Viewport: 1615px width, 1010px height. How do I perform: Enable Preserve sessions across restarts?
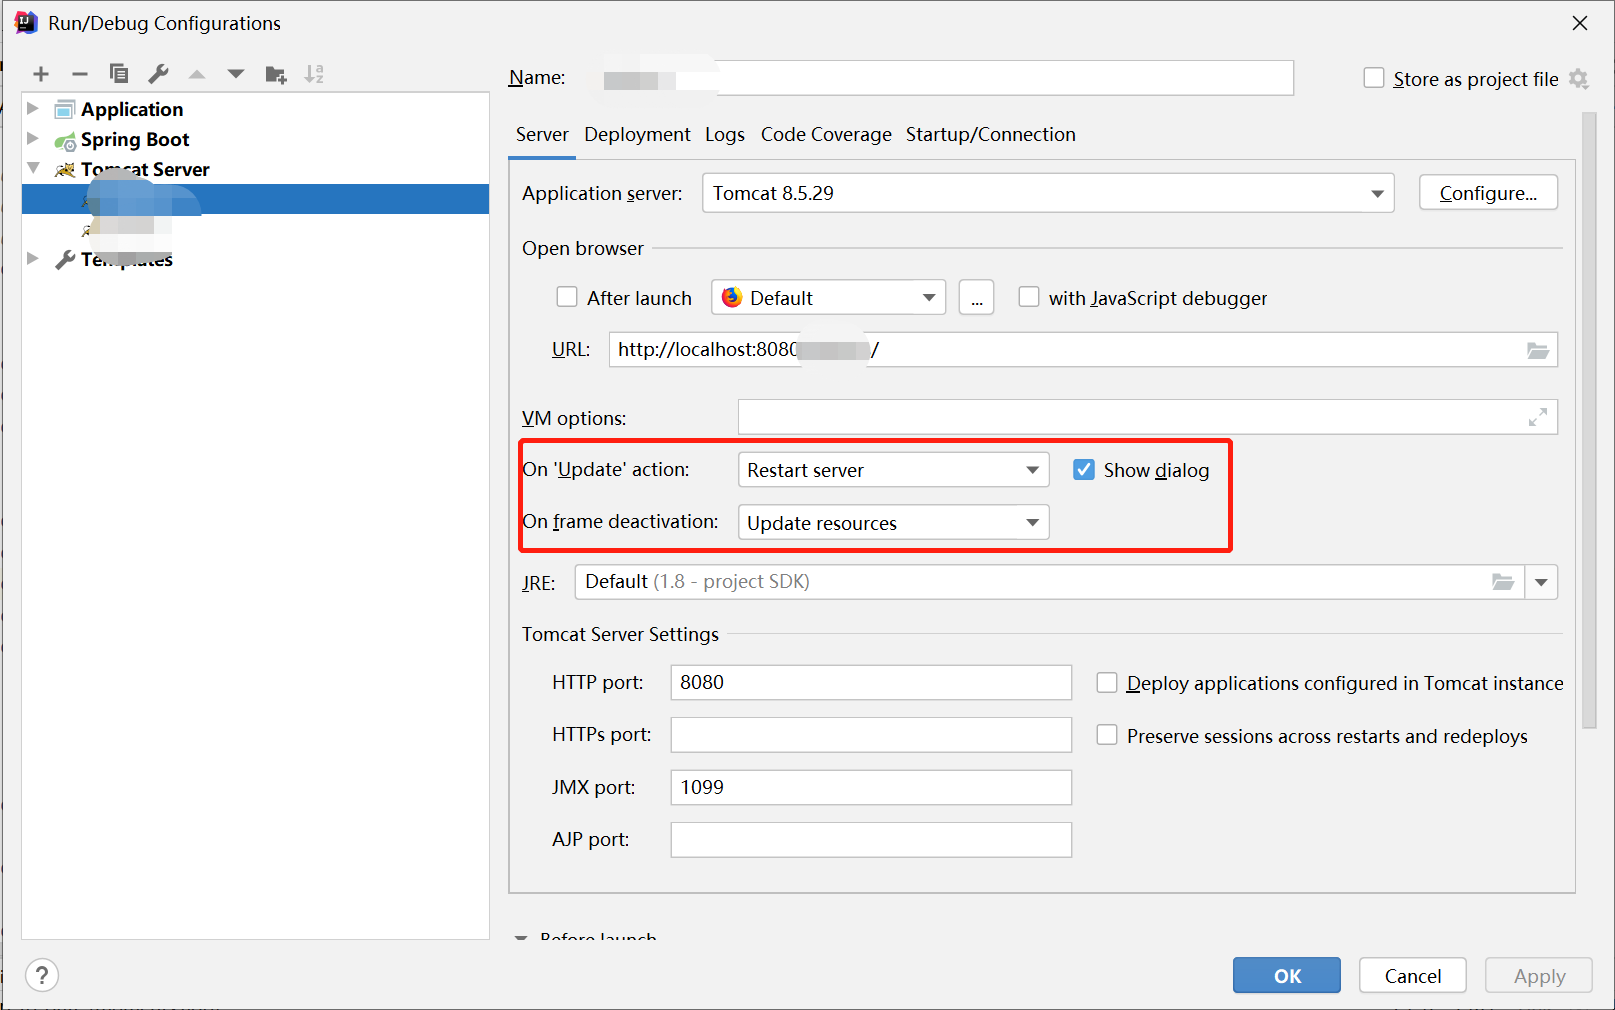tap(1107, 735)
